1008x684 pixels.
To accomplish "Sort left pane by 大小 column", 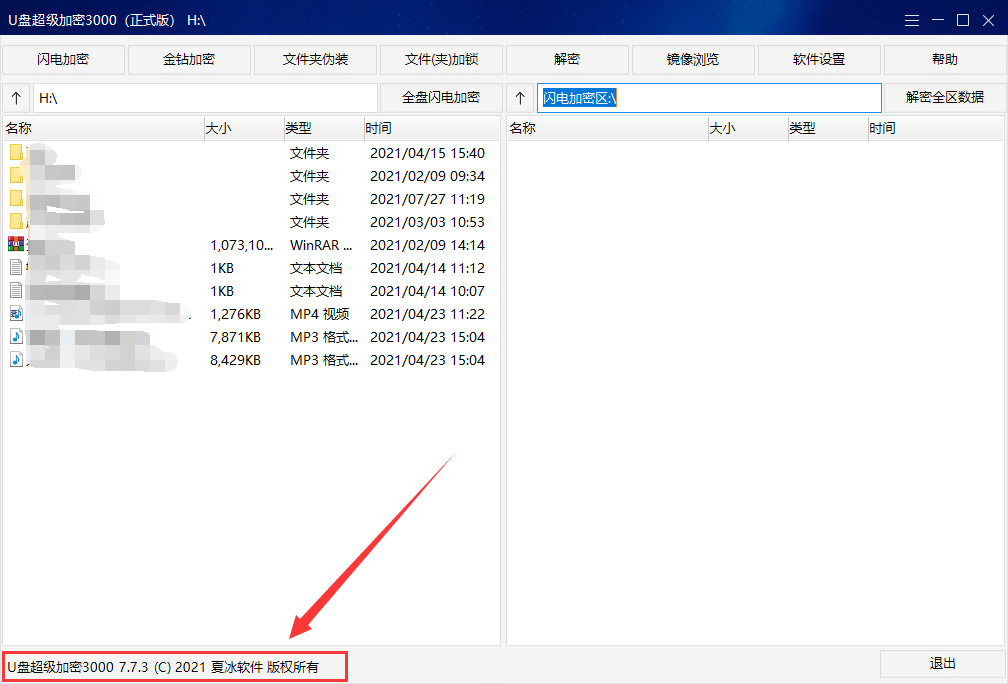I will coord(244,128).
